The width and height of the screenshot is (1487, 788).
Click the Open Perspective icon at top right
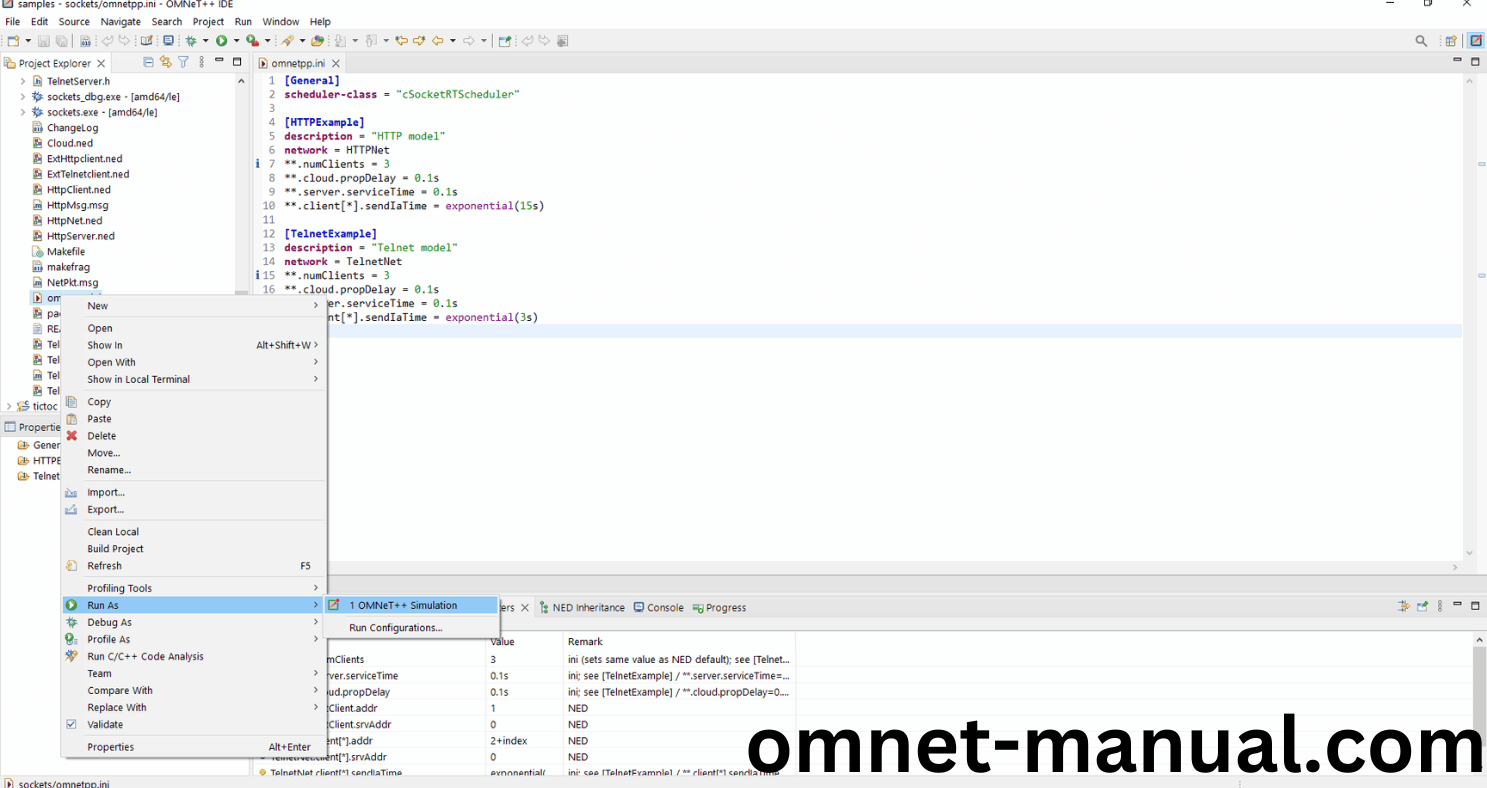(1451, 40)
